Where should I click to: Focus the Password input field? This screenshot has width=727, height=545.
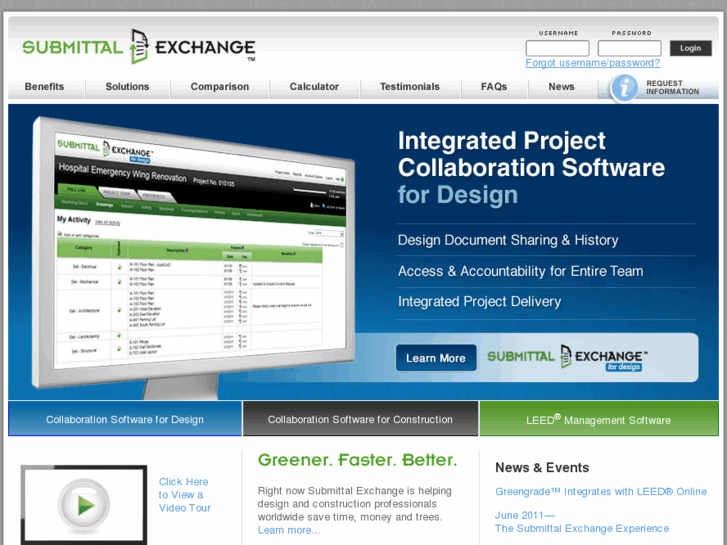(629, 48)
